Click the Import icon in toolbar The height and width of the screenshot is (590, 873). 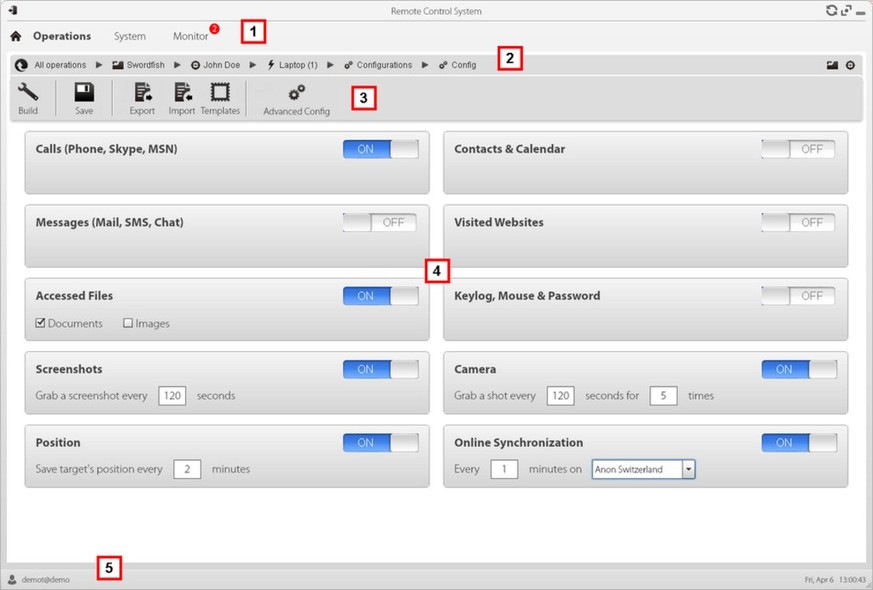[x=182, y=94]
